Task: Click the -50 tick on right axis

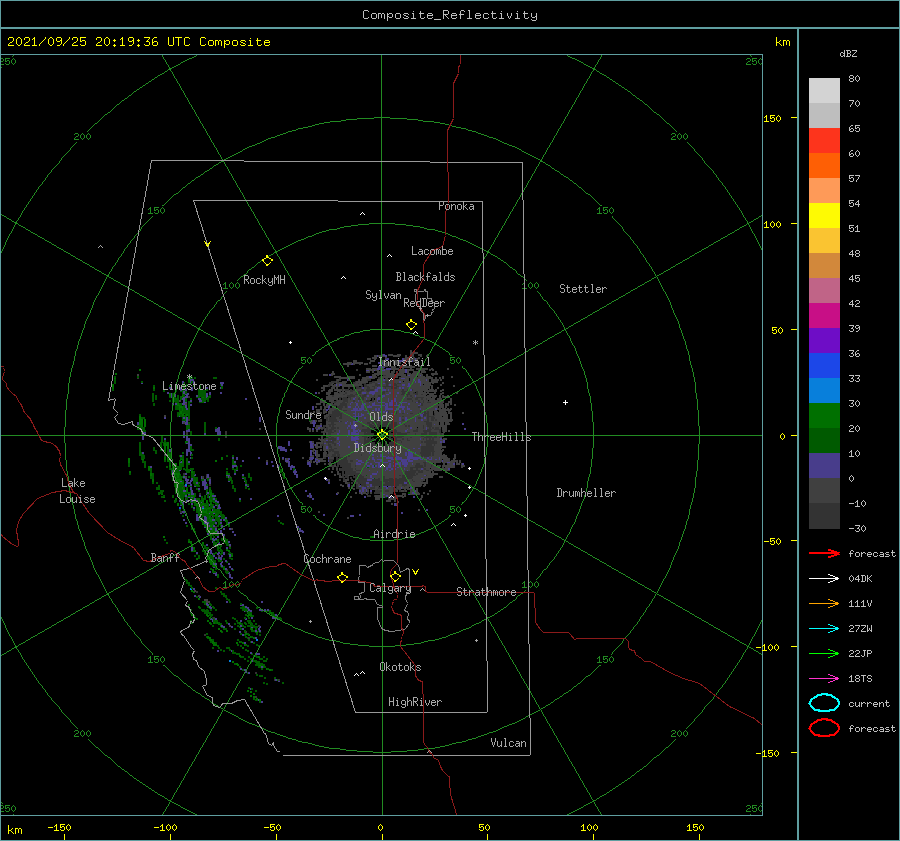Action: pyautogui.click(x=771, y=541)
